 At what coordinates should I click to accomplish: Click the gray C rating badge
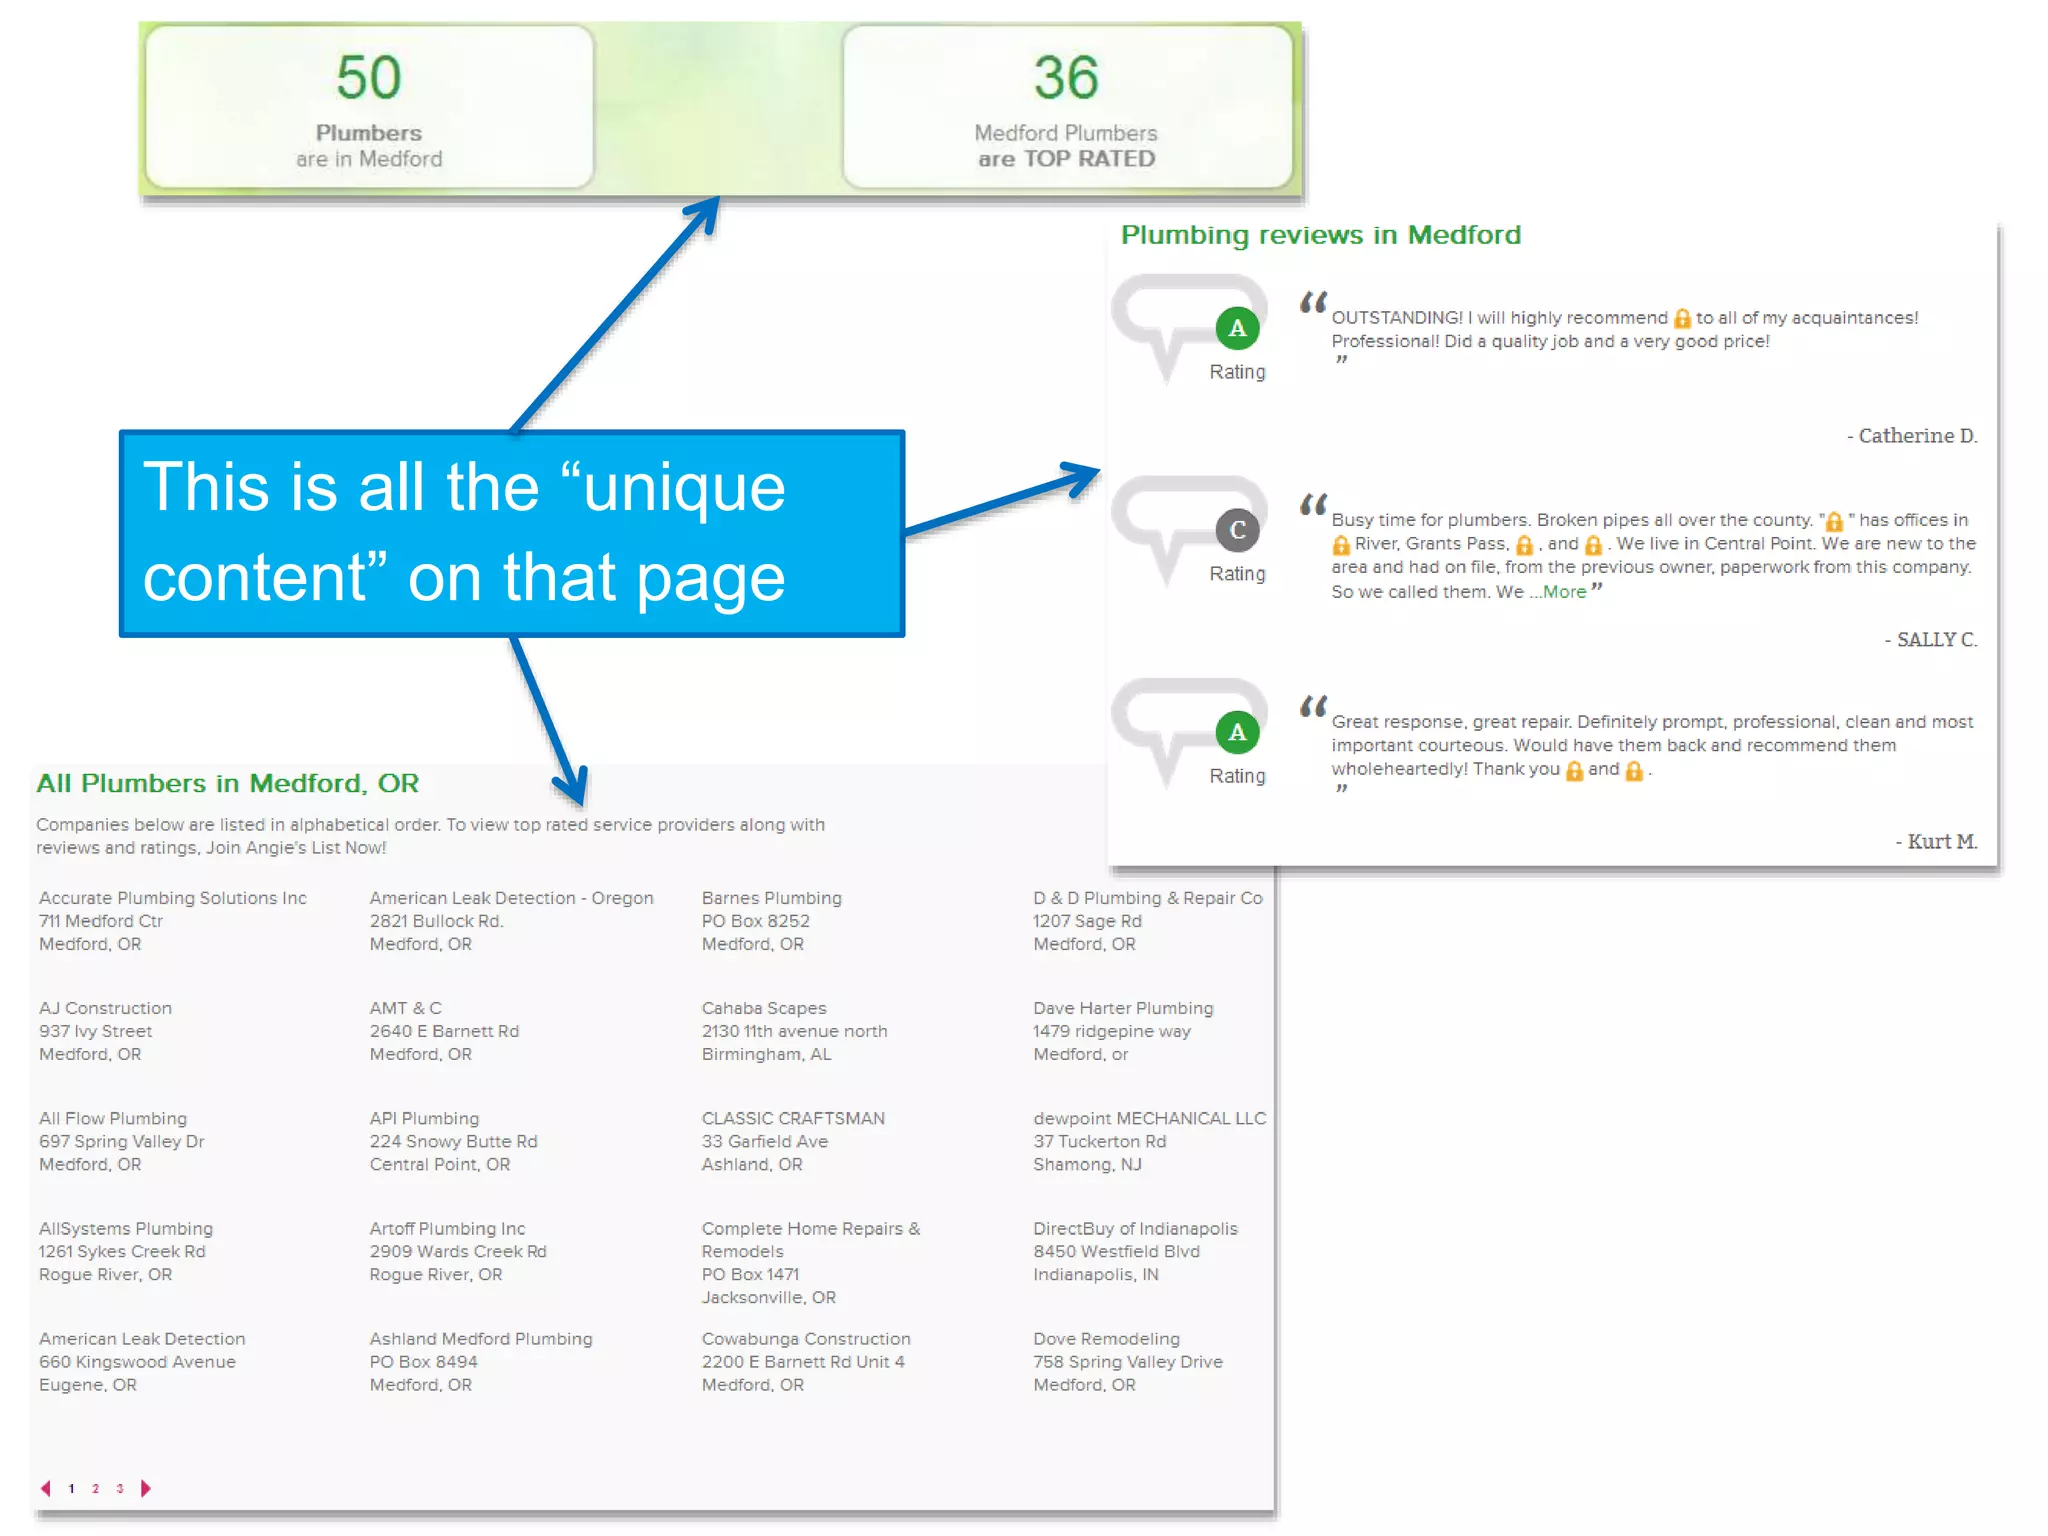[x=1237, y=530]
